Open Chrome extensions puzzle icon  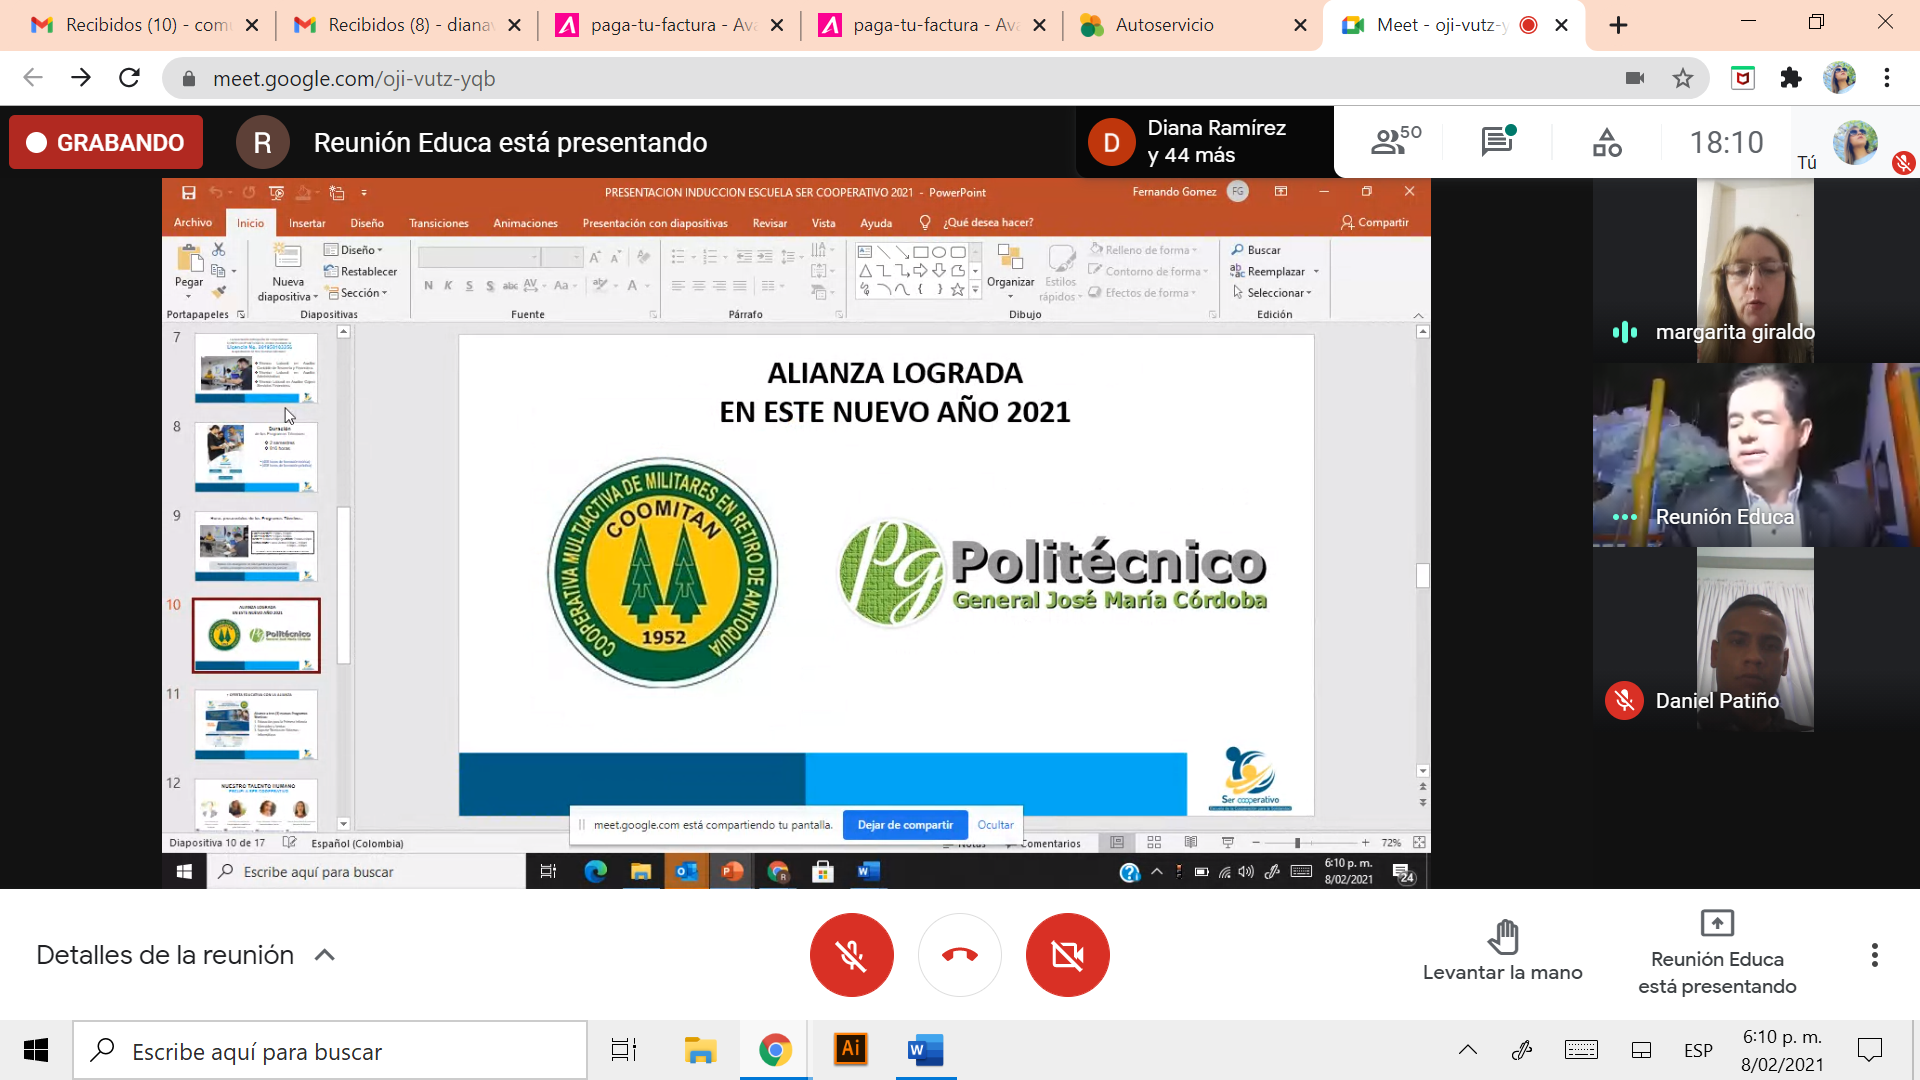point(1791,78)
